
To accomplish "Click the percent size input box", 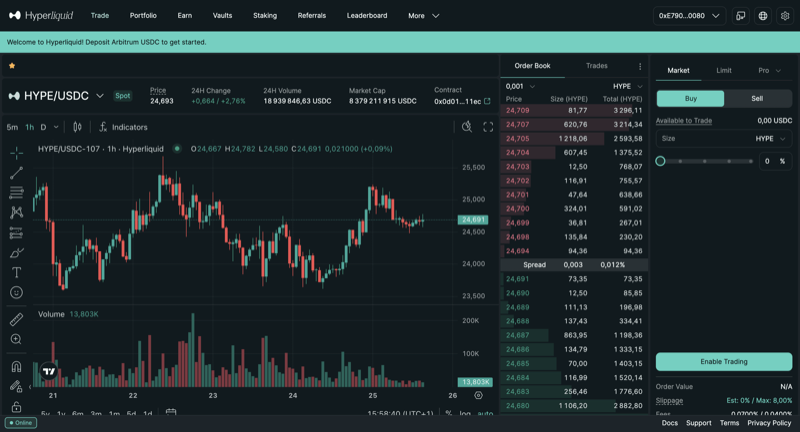I will point(775,161).
